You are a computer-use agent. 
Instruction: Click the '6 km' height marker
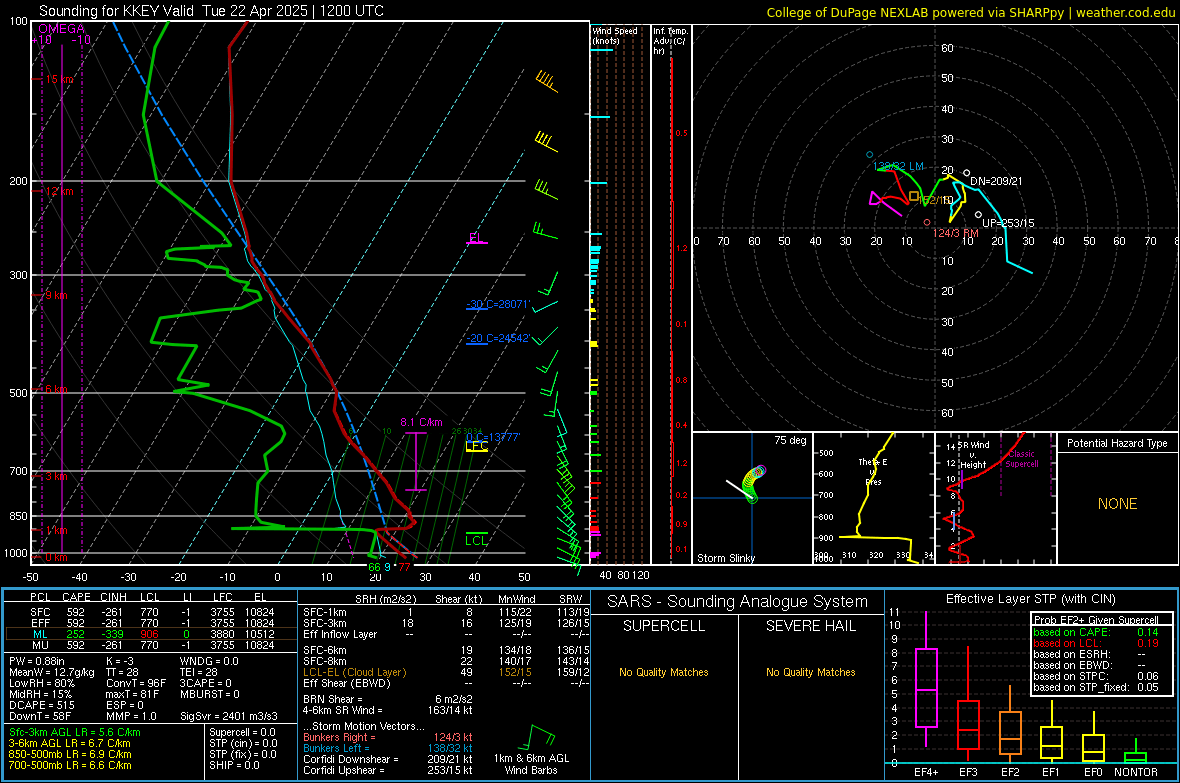[x=56, y=389]
